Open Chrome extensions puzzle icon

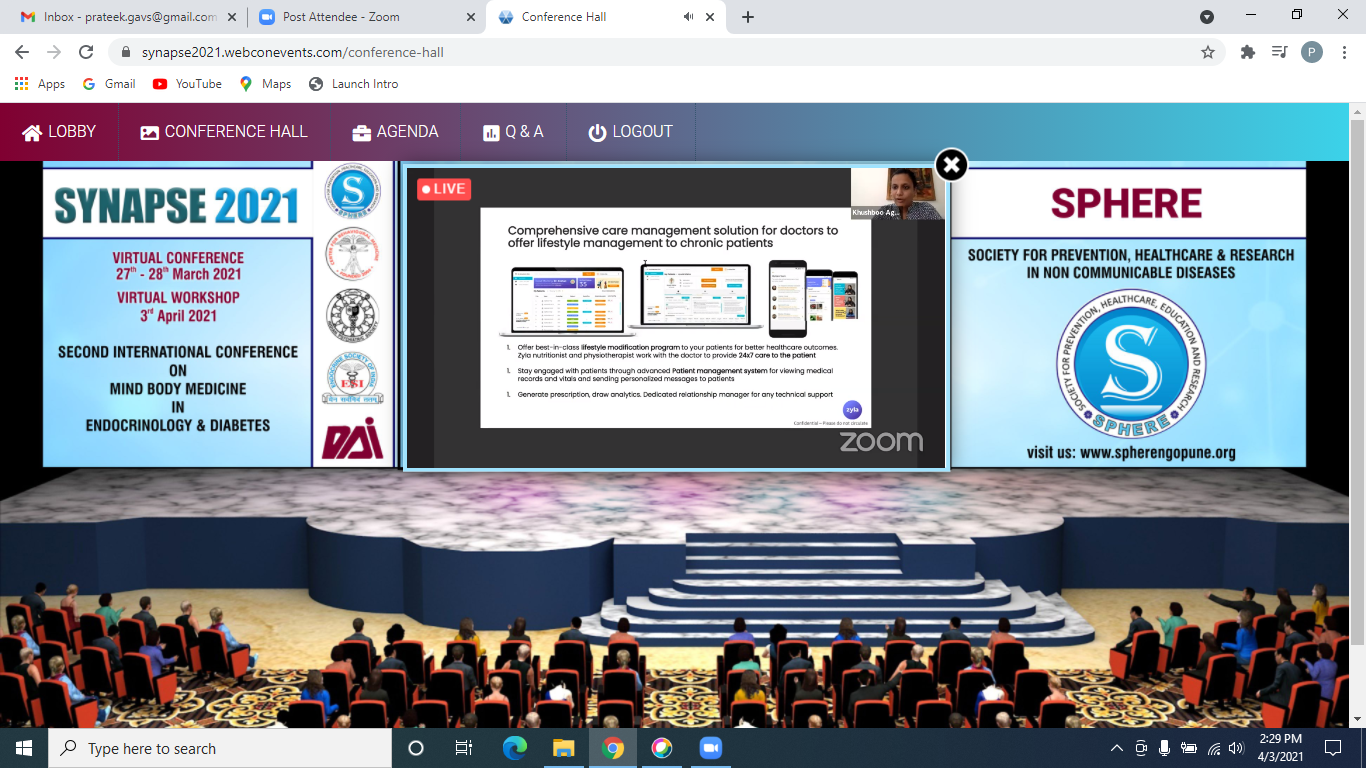click(1247, 52)
